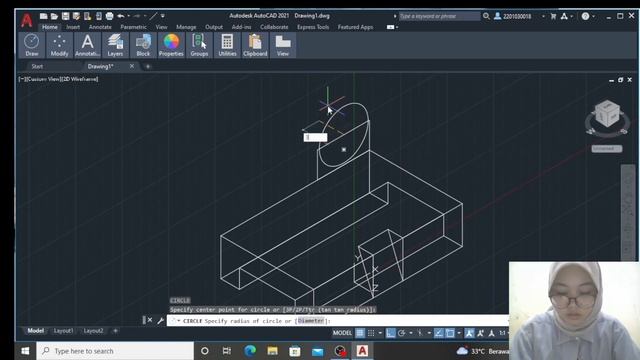Open the Utilities calculator panel
This screenshot has width=640, height=360.
tap(227, 45)
